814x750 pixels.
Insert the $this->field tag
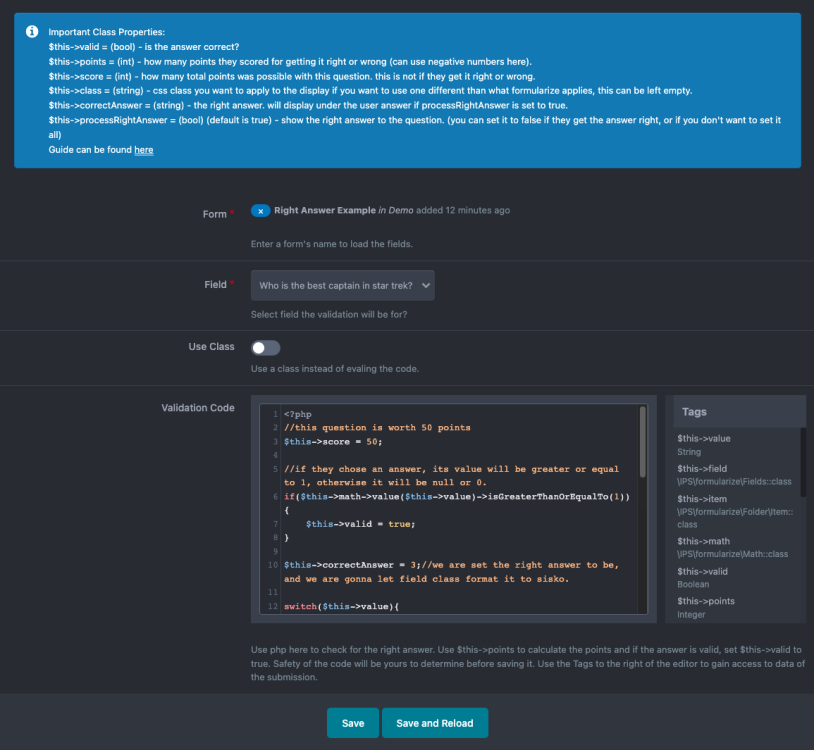click(x=701, y=468)
